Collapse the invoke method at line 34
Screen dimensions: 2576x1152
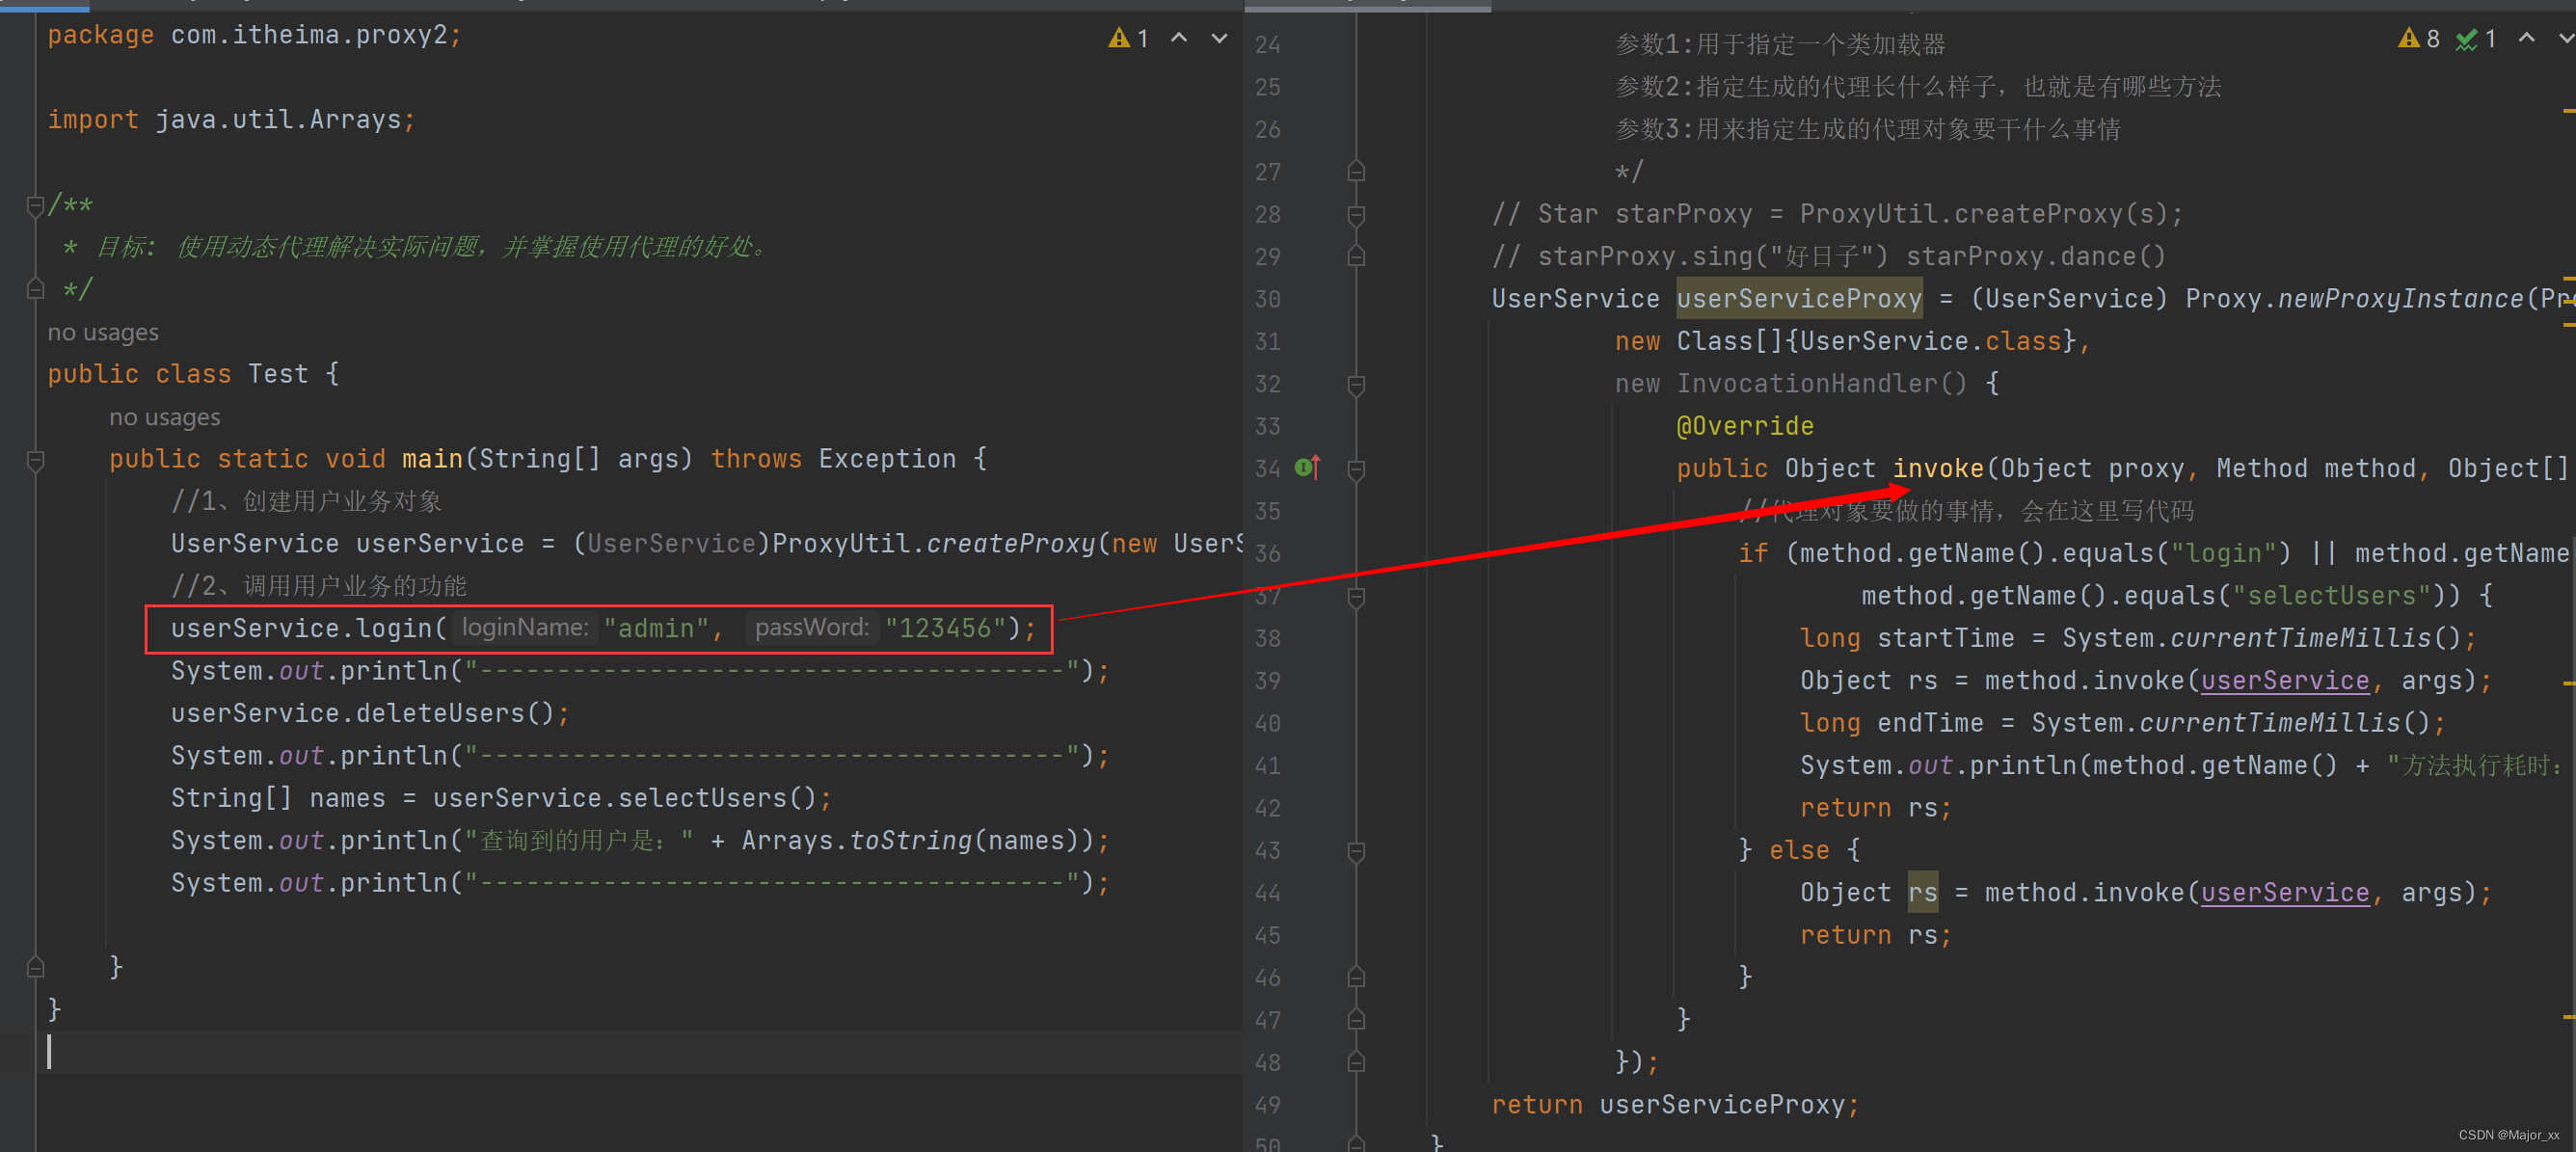tap(1356, 469)
